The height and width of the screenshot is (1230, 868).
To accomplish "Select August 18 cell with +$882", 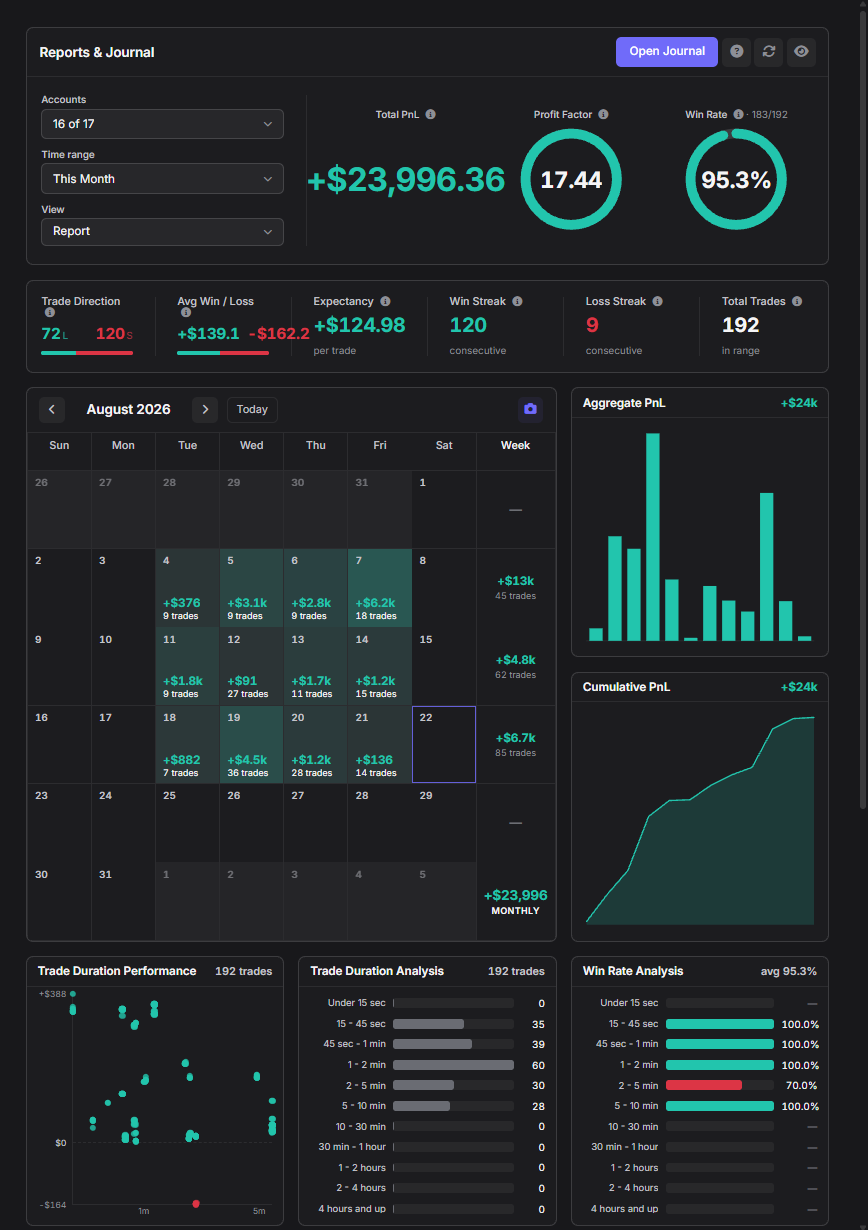I will pos(187,744).
